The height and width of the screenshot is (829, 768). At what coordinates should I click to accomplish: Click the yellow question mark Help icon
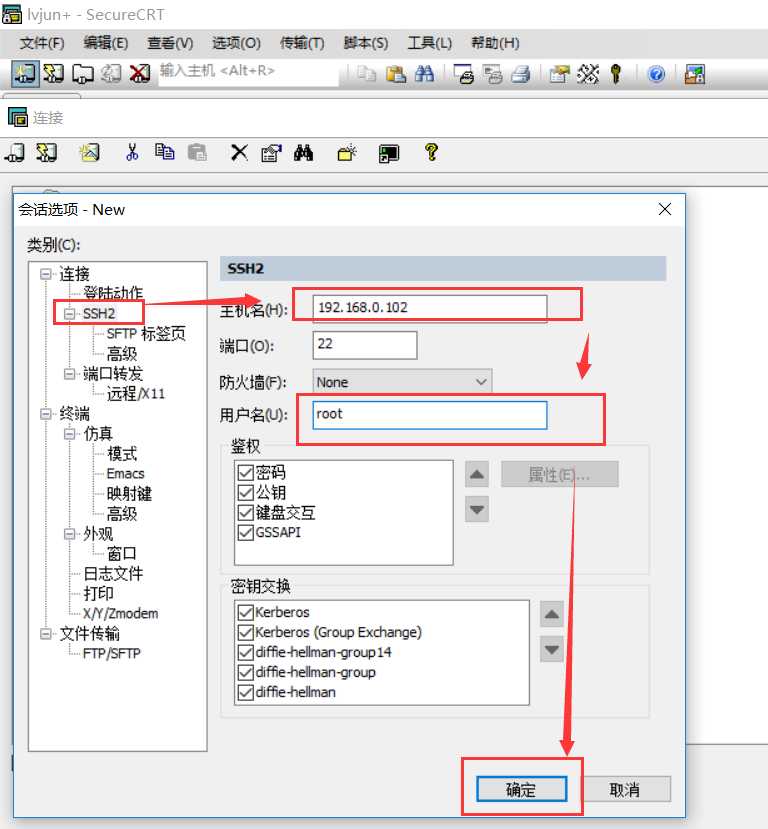tap(431, 152)
